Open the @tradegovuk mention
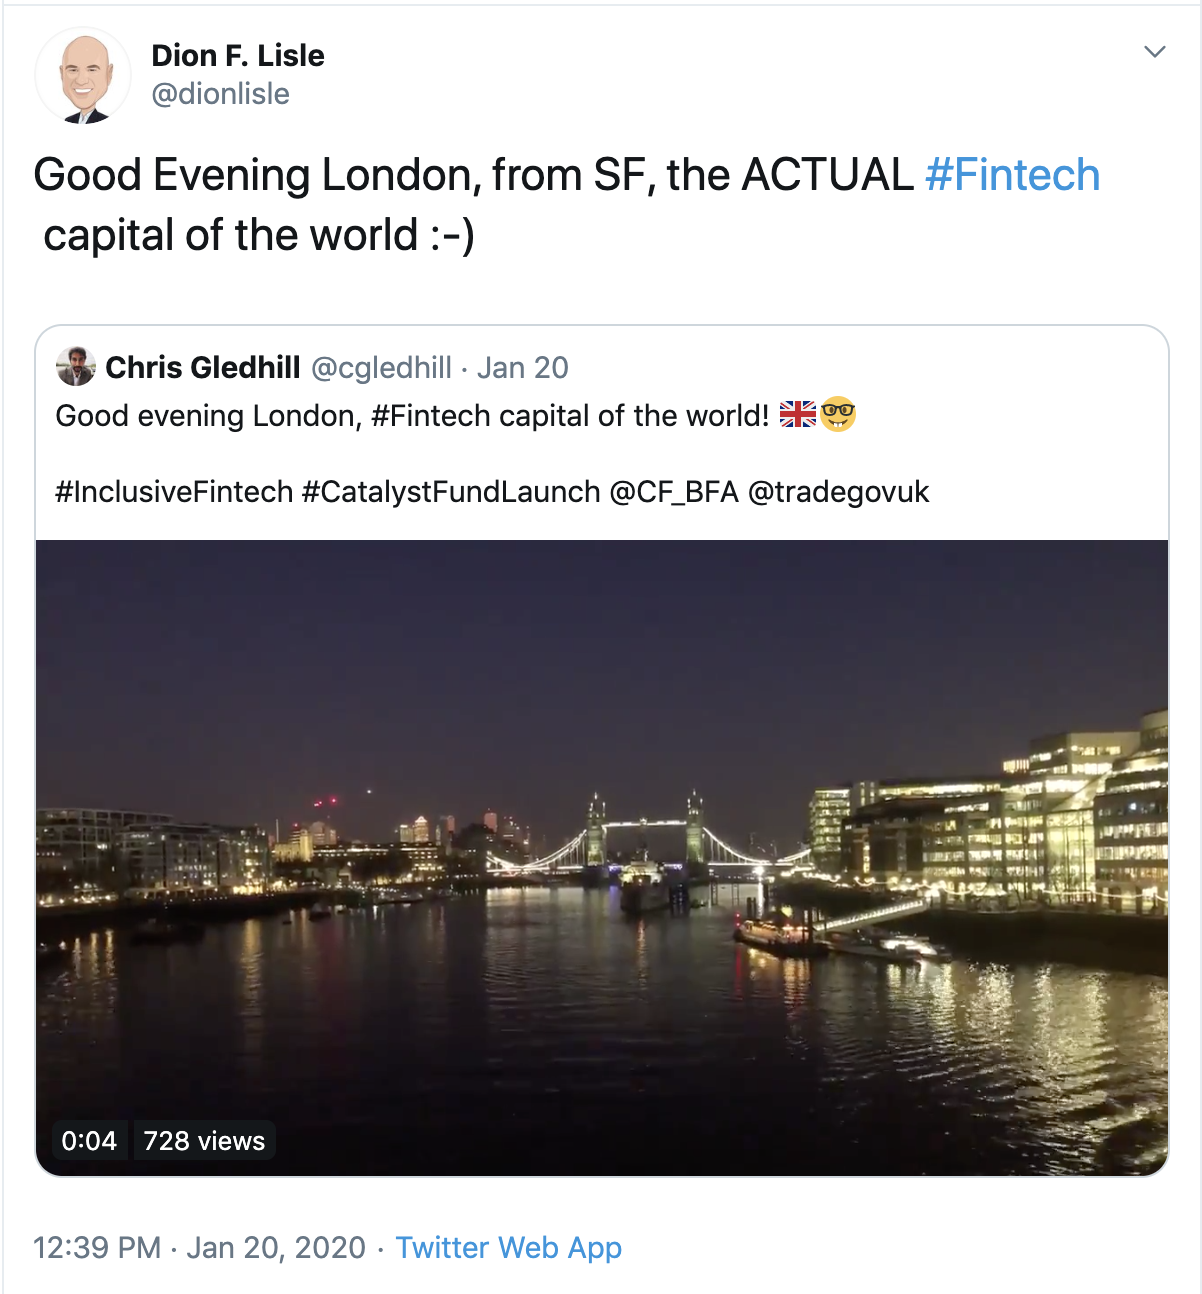The height and width of the screenshot is (1294, 1202). [838, 492]
